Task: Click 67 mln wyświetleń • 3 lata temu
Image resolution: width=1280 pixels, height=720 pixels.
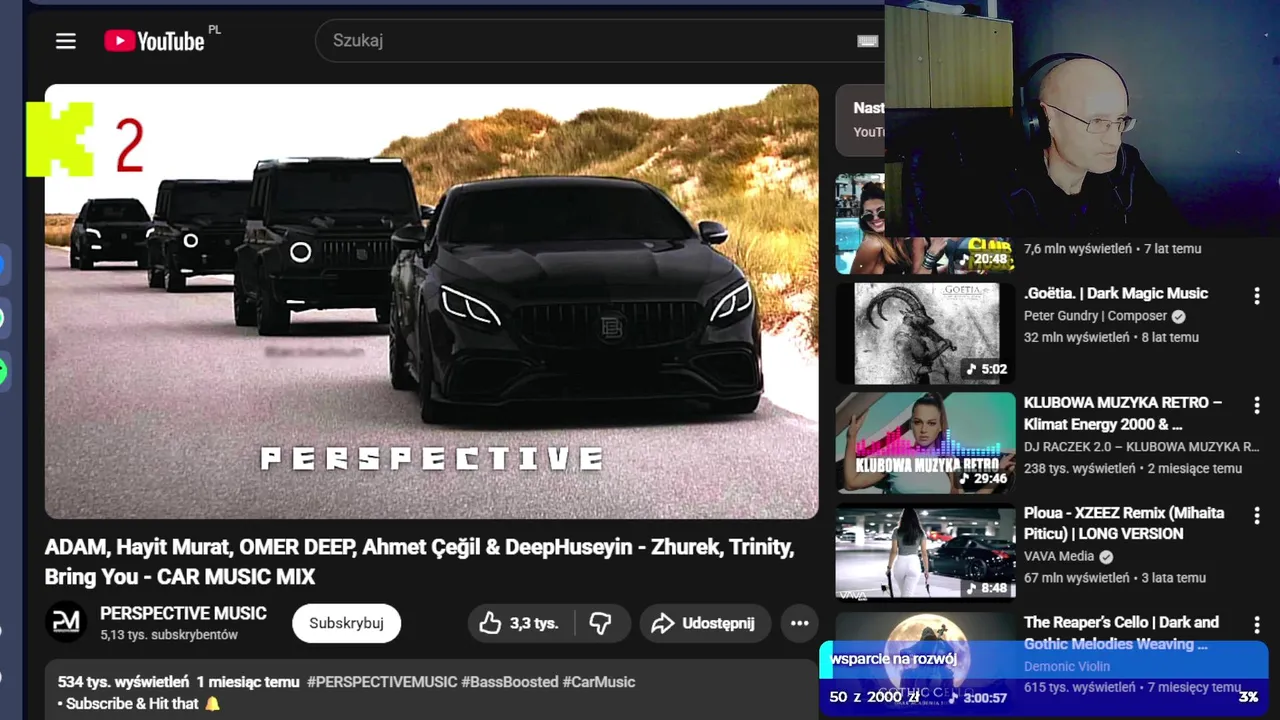Action: (1115, 577)
